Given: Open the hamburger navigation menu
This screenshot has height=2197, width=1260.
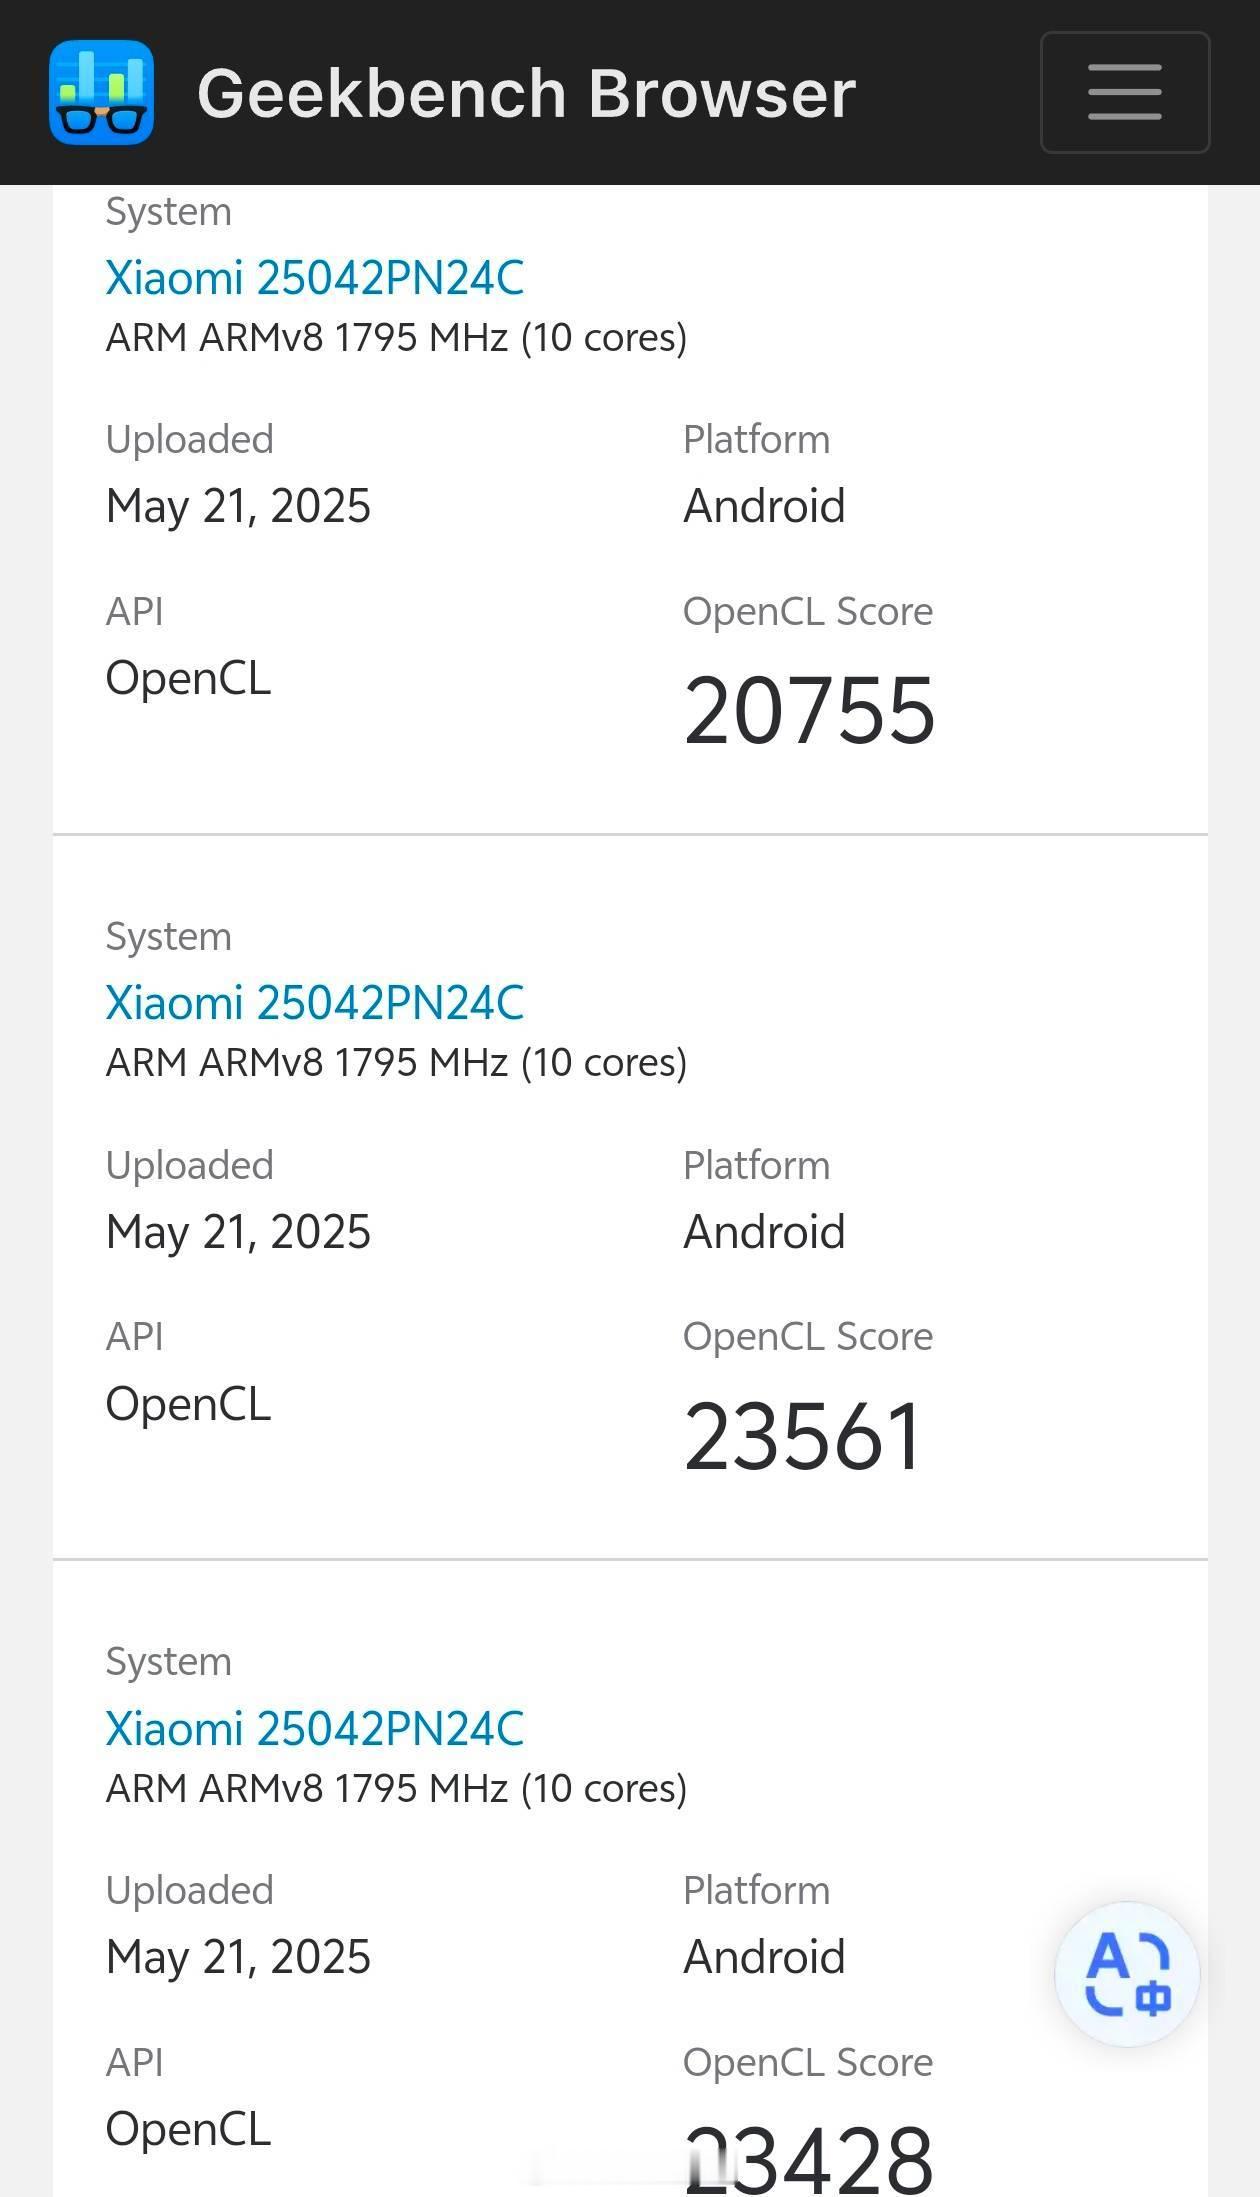Looking at the screenshot, I should click(1125, 92).
